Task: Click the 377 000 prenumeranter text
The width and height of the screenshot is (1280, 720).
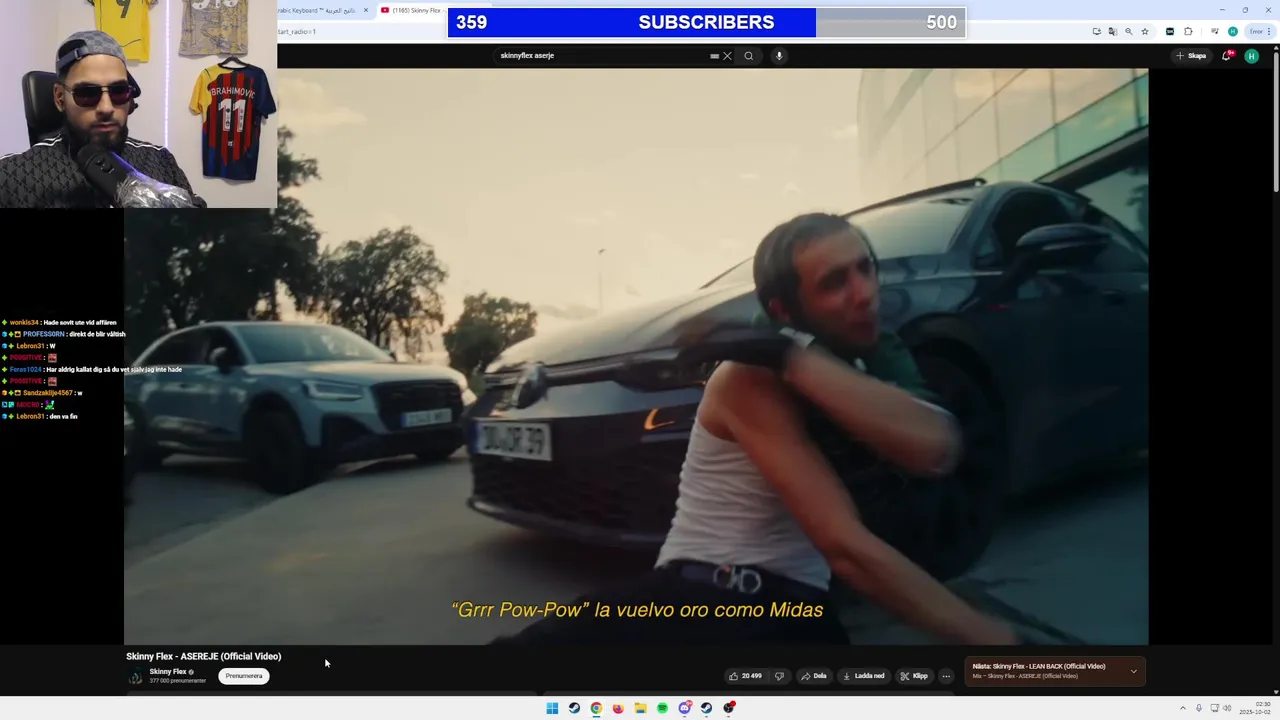Action: pos(178,681)
